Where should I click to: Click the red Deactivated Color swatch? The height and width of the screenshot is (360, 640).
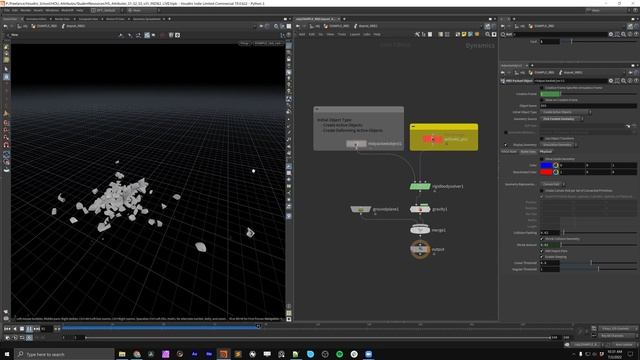pyautogui.click(x=546, y=172)
